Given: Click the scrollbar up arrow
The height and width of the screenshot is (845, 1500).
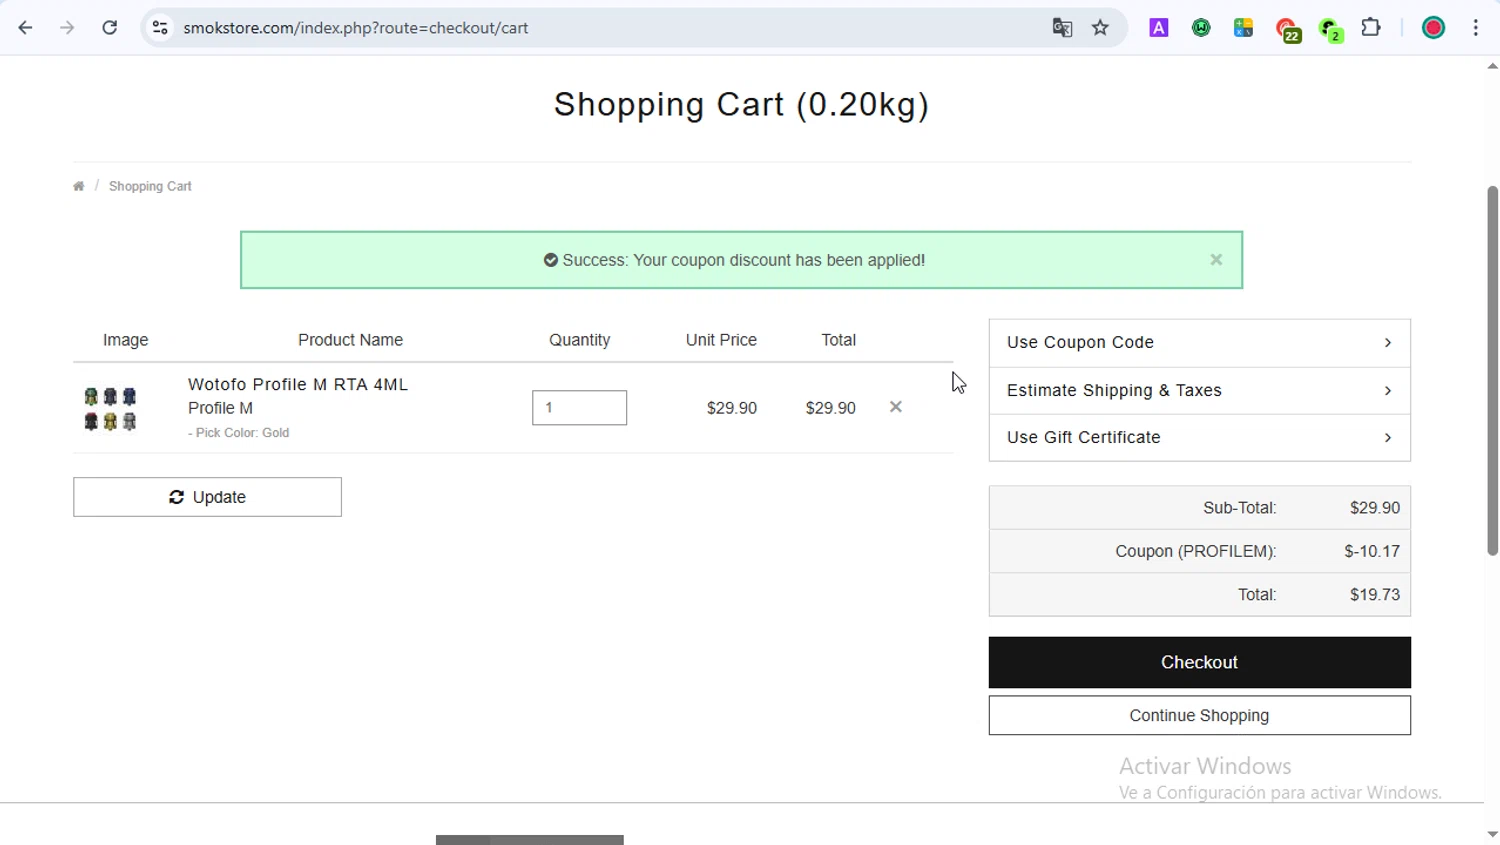Looking at the screenshot, I should coord(1492,66).
